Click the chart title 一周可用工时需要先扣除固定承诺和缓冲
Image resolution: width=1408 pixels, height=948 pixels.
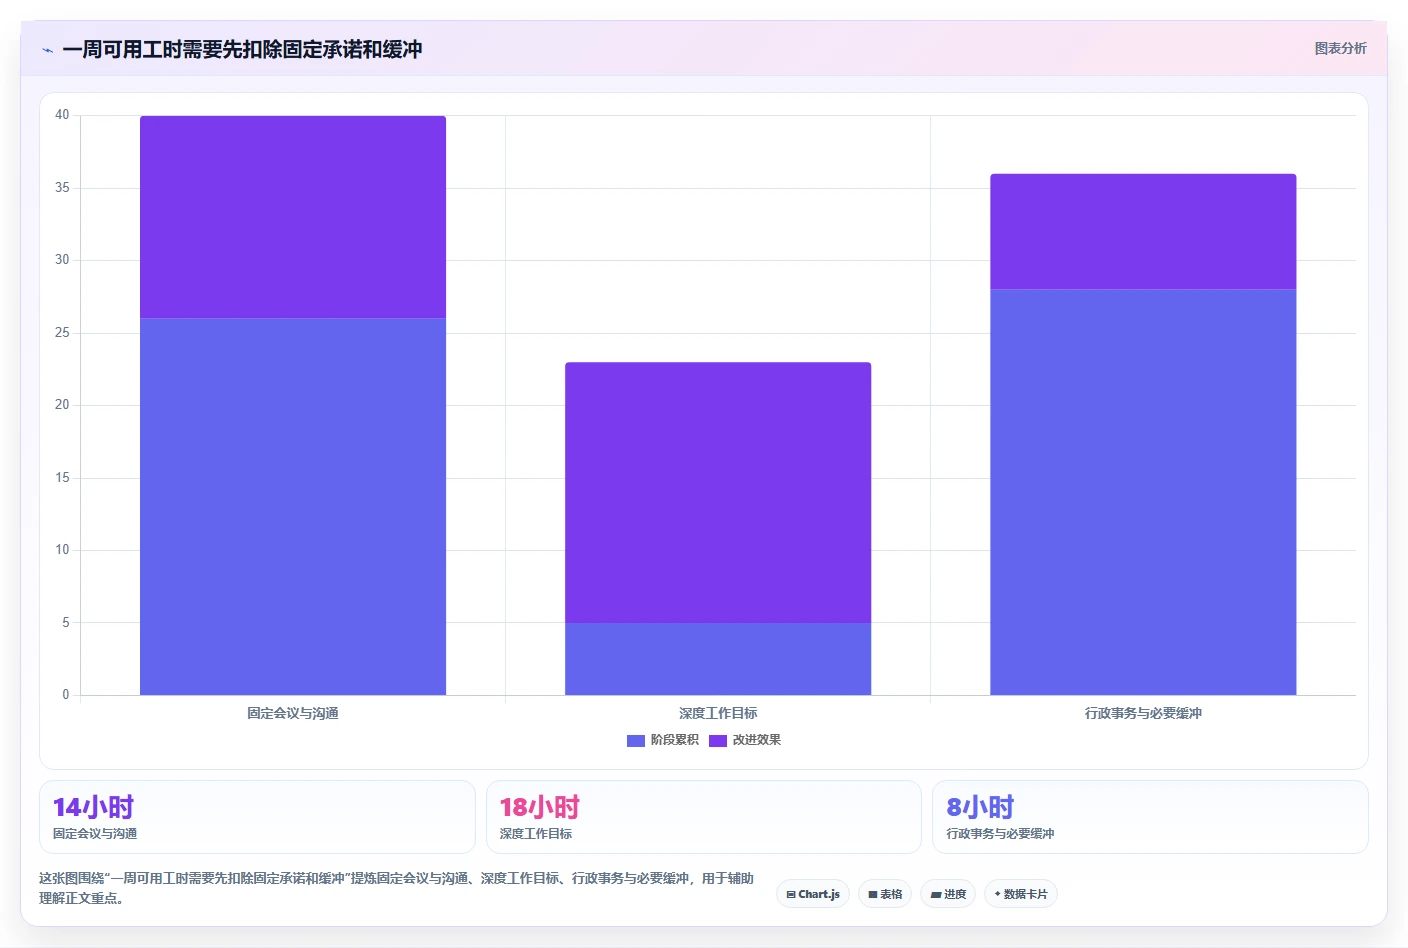click(242, 49)
